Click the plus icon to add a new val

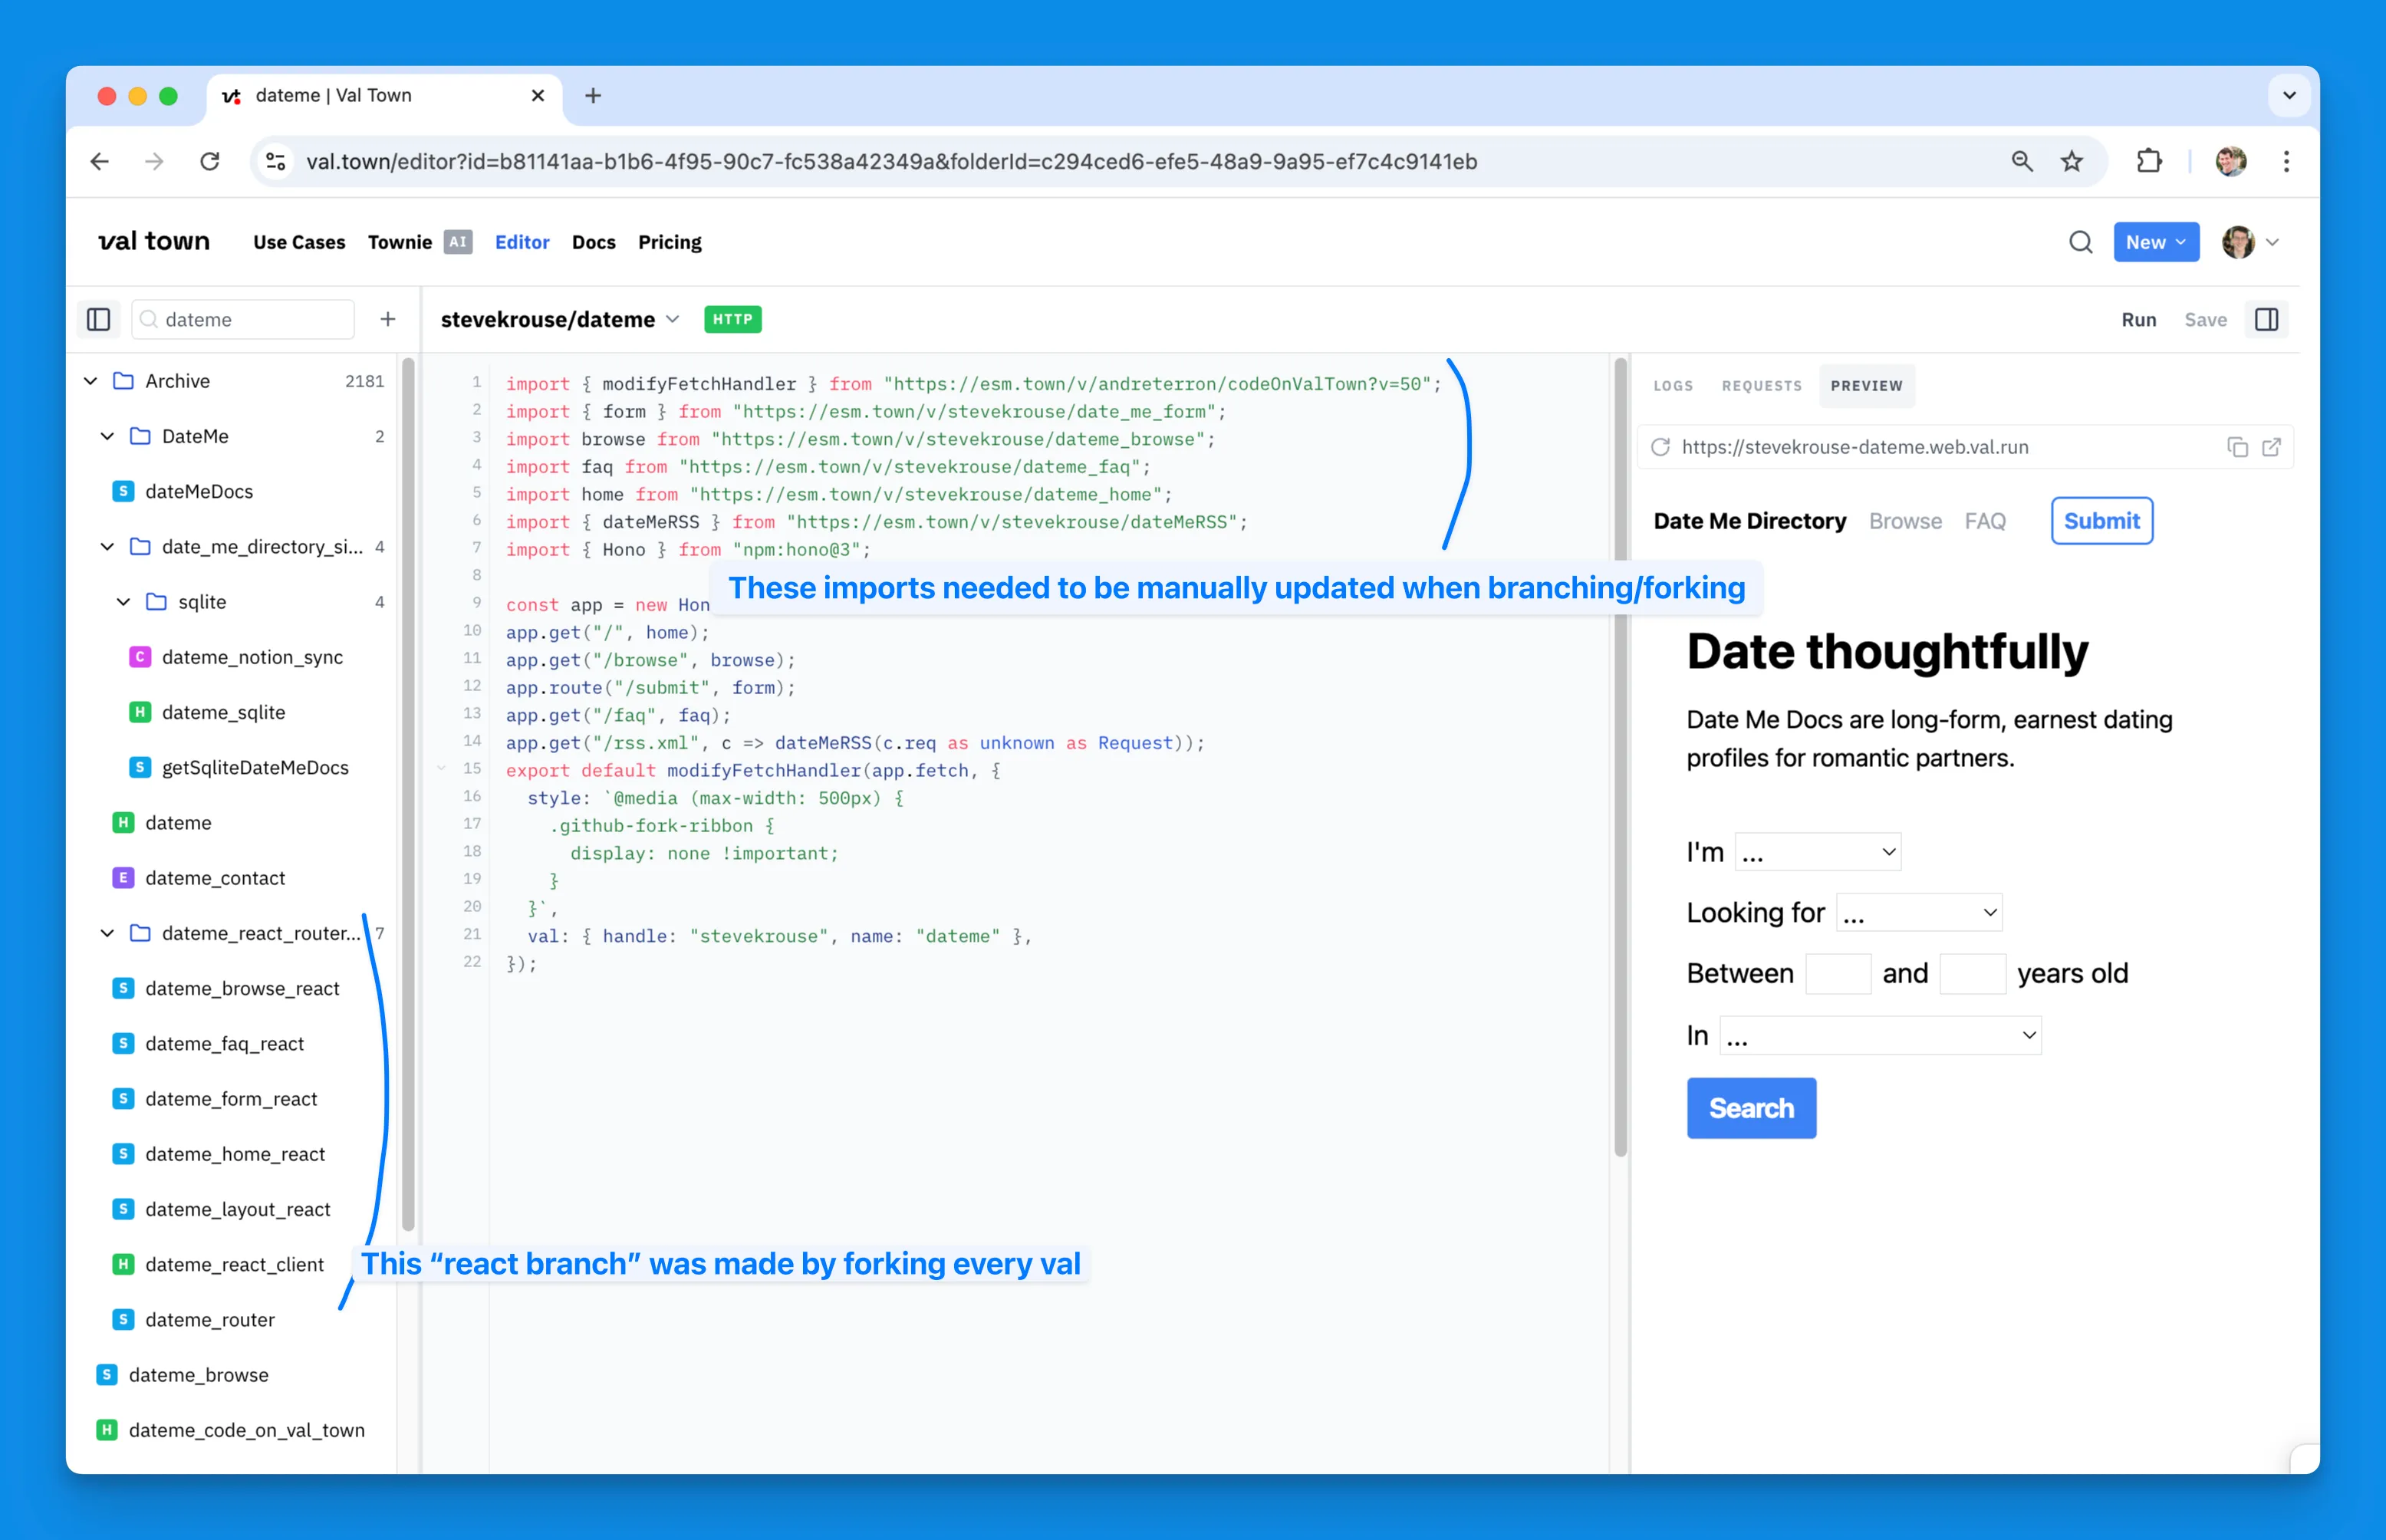pyautogui.click(x=388, y=319)
